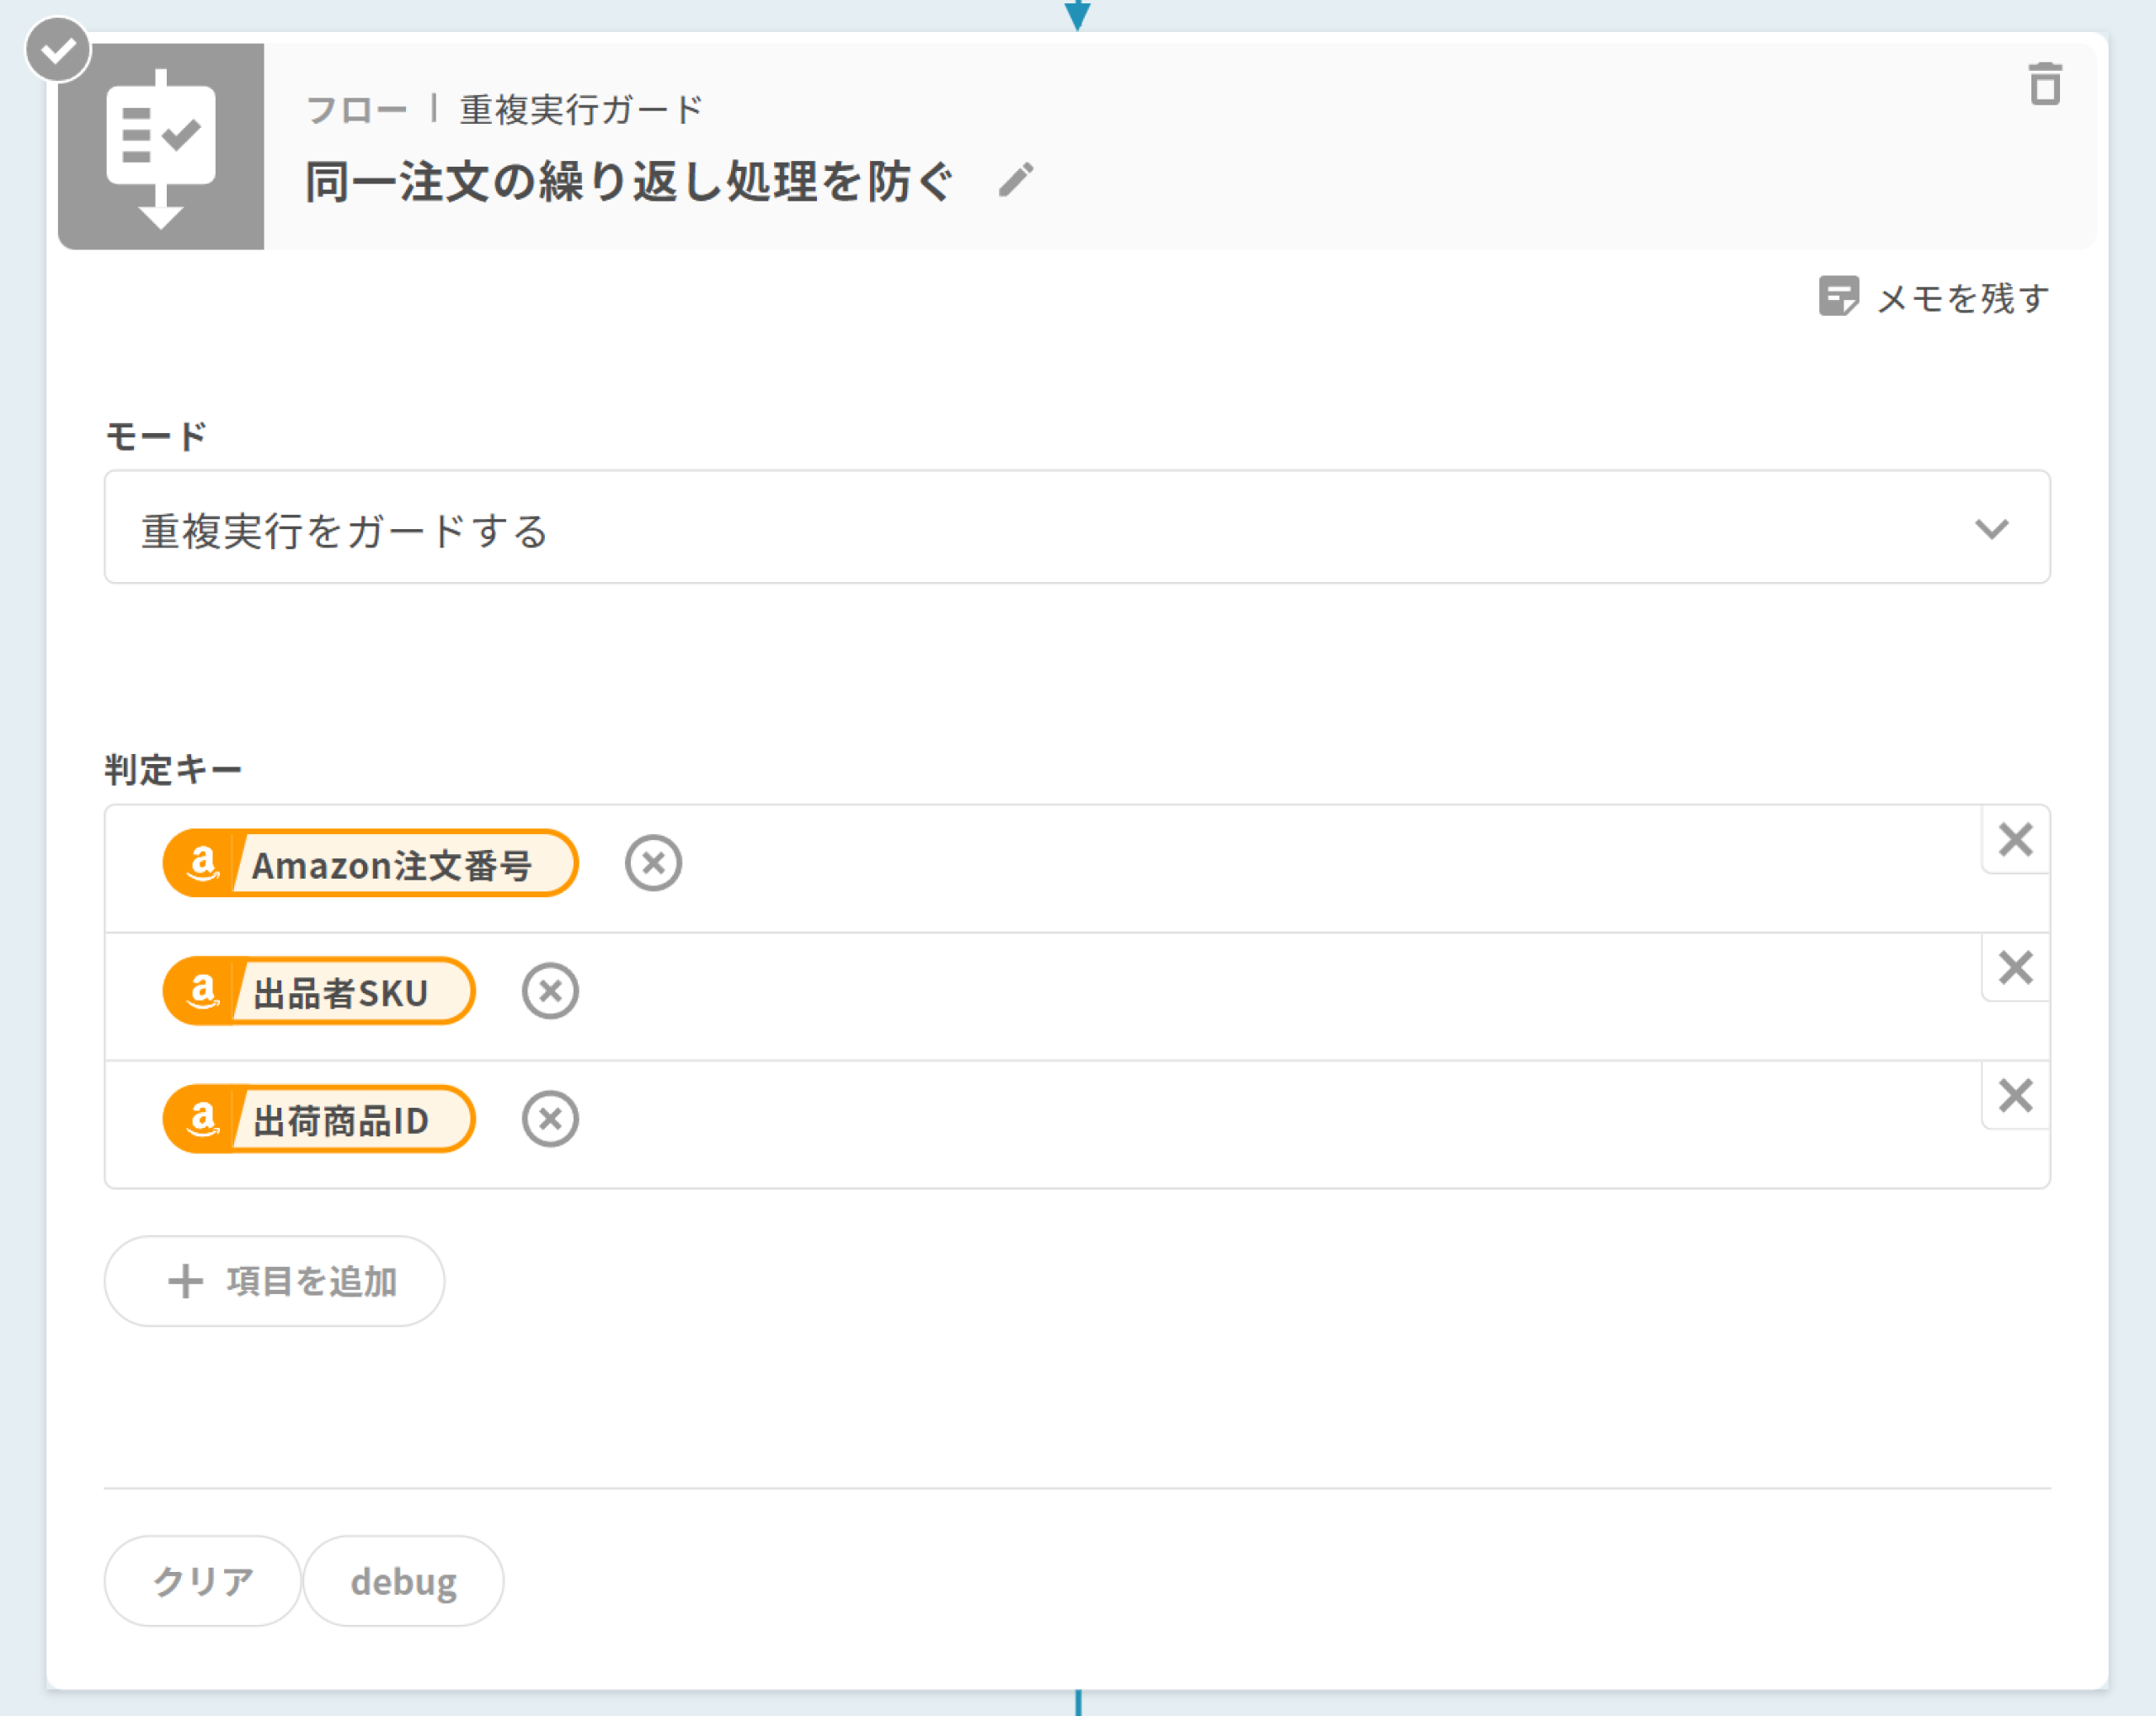Screen dimensions: 2156x1716
Task: Click the debug button
Action: point(403,1581)
